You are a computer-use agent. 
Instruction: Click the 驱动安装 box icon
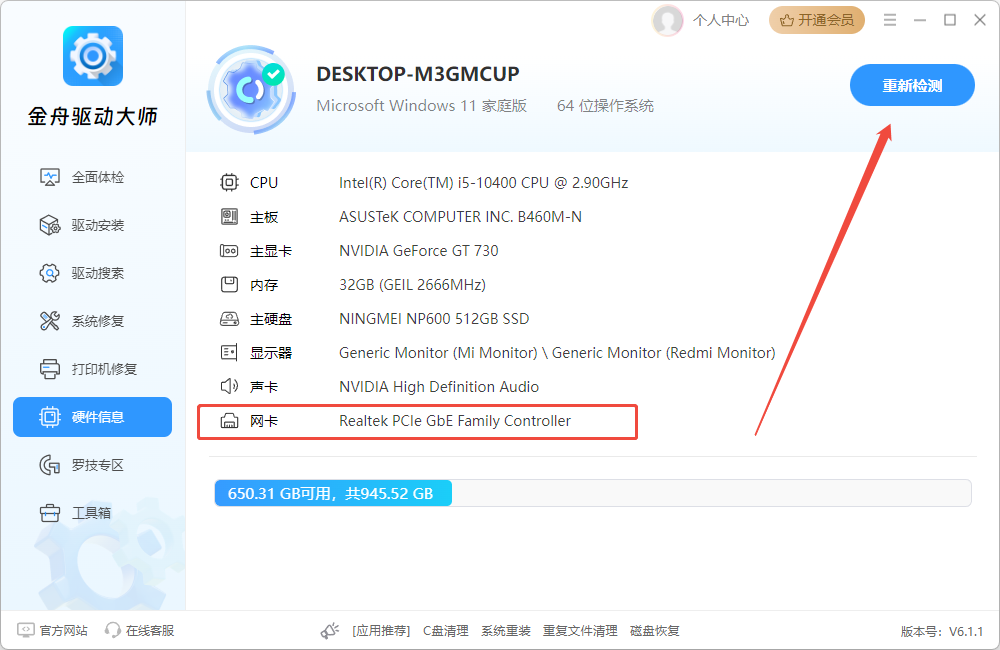pos(50,225)
